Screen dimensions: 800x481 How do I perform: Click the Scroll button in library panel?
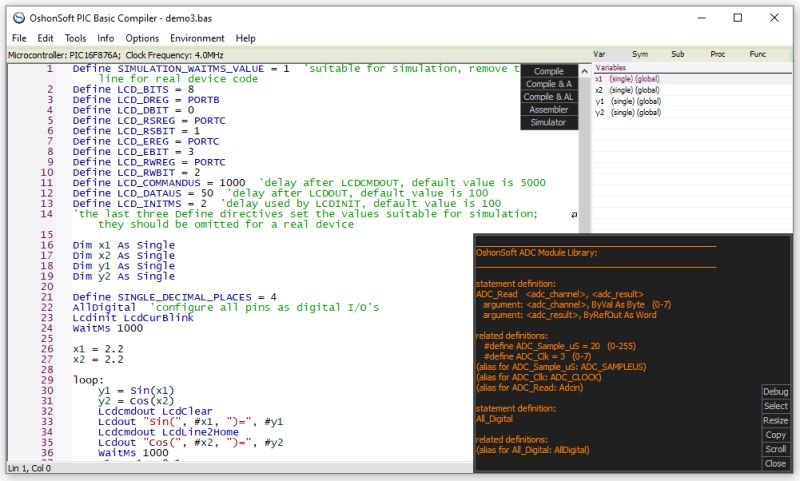tap(776, 449)
